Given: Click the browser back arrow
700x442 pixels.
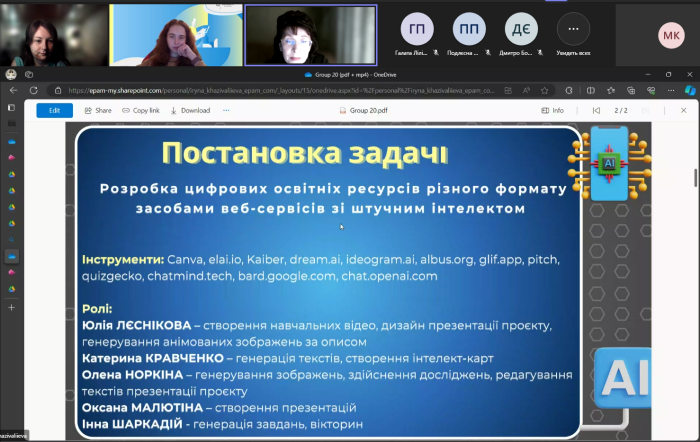Looking at the screenshot, I should (x=13, y=90).
